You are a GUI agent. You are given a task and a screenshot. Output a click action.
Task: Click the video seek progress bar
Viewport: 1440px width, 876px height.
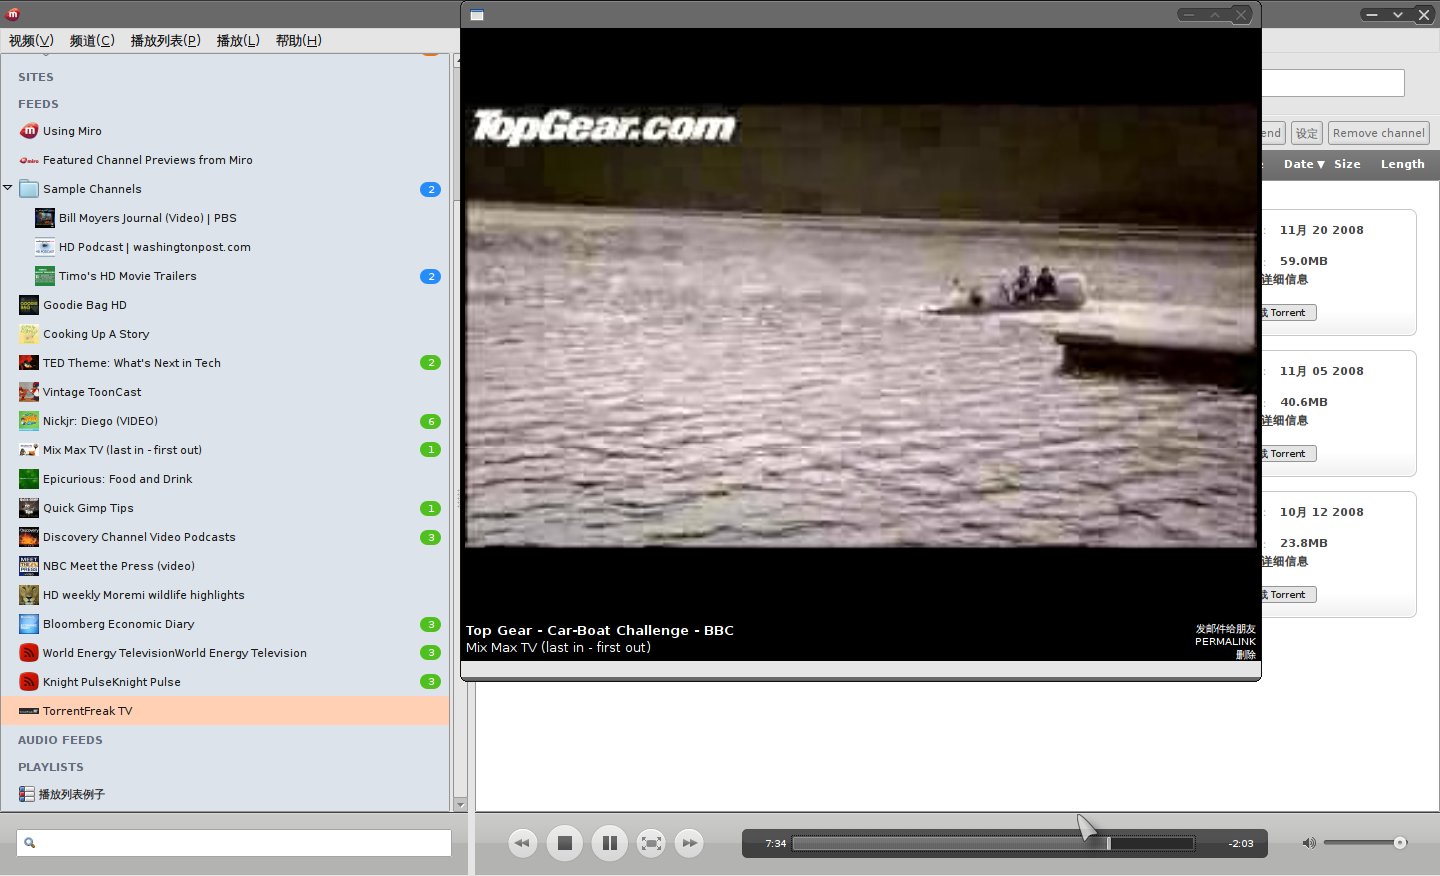click(993, 843)
